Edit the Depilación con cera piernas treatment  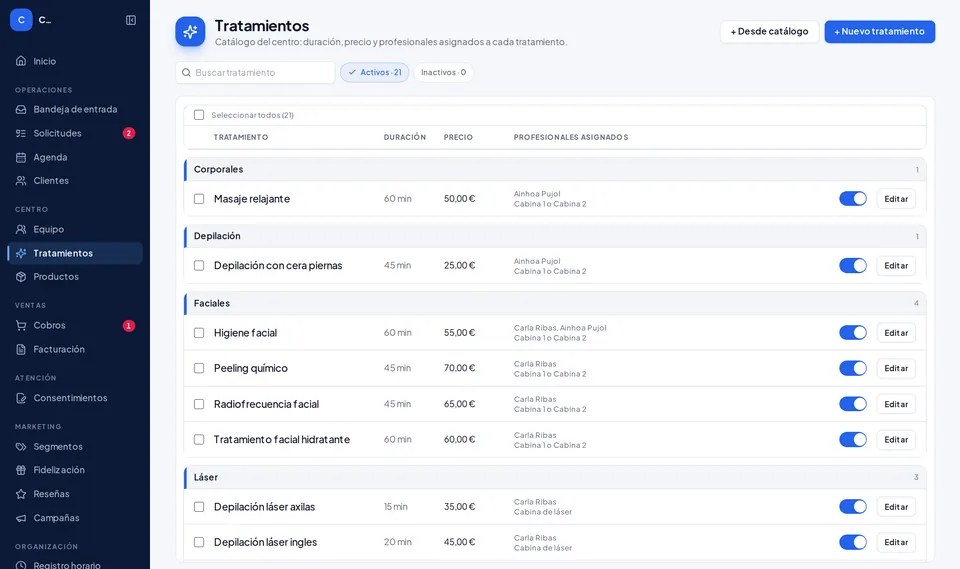click(896, 265)
